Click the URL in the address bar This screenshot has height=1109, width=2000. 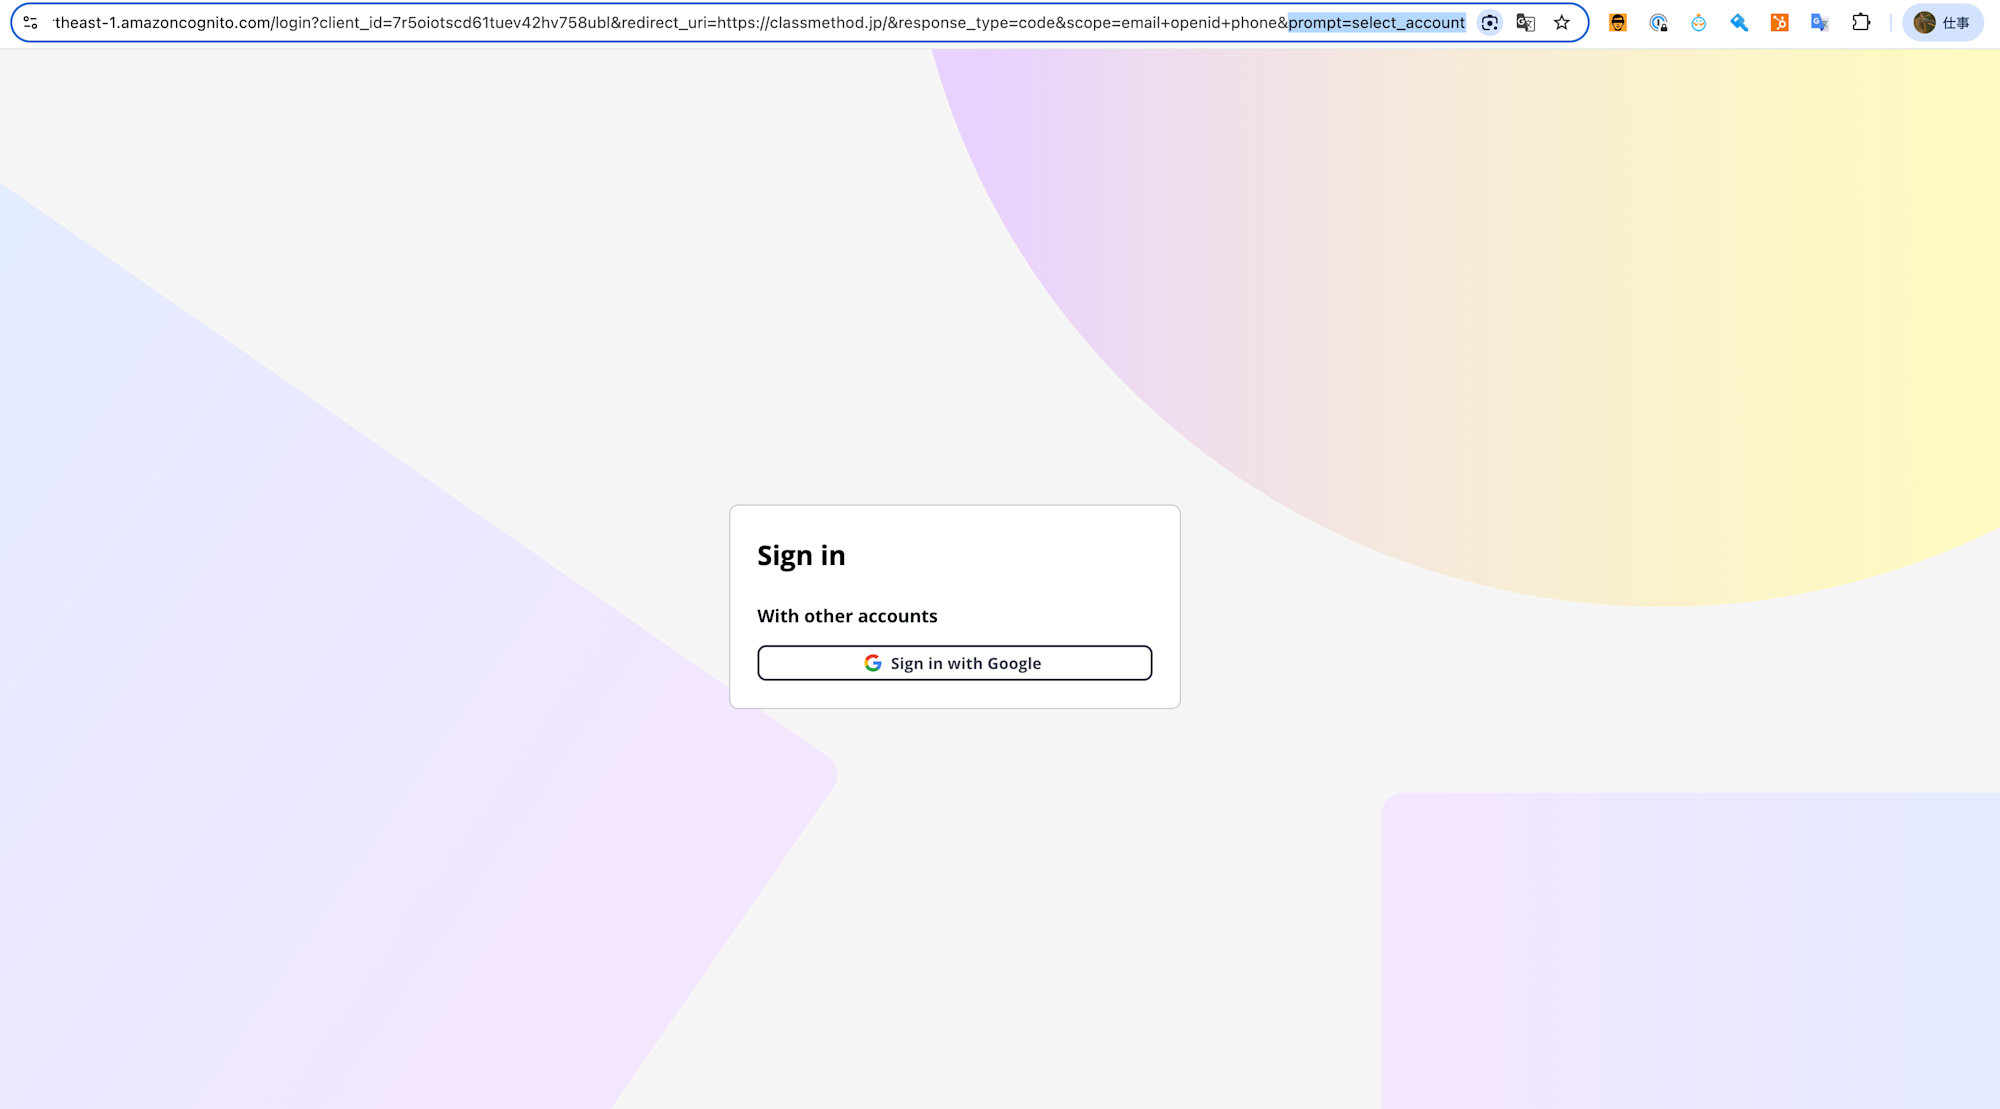pyautogui.click(x=760, y=22)
